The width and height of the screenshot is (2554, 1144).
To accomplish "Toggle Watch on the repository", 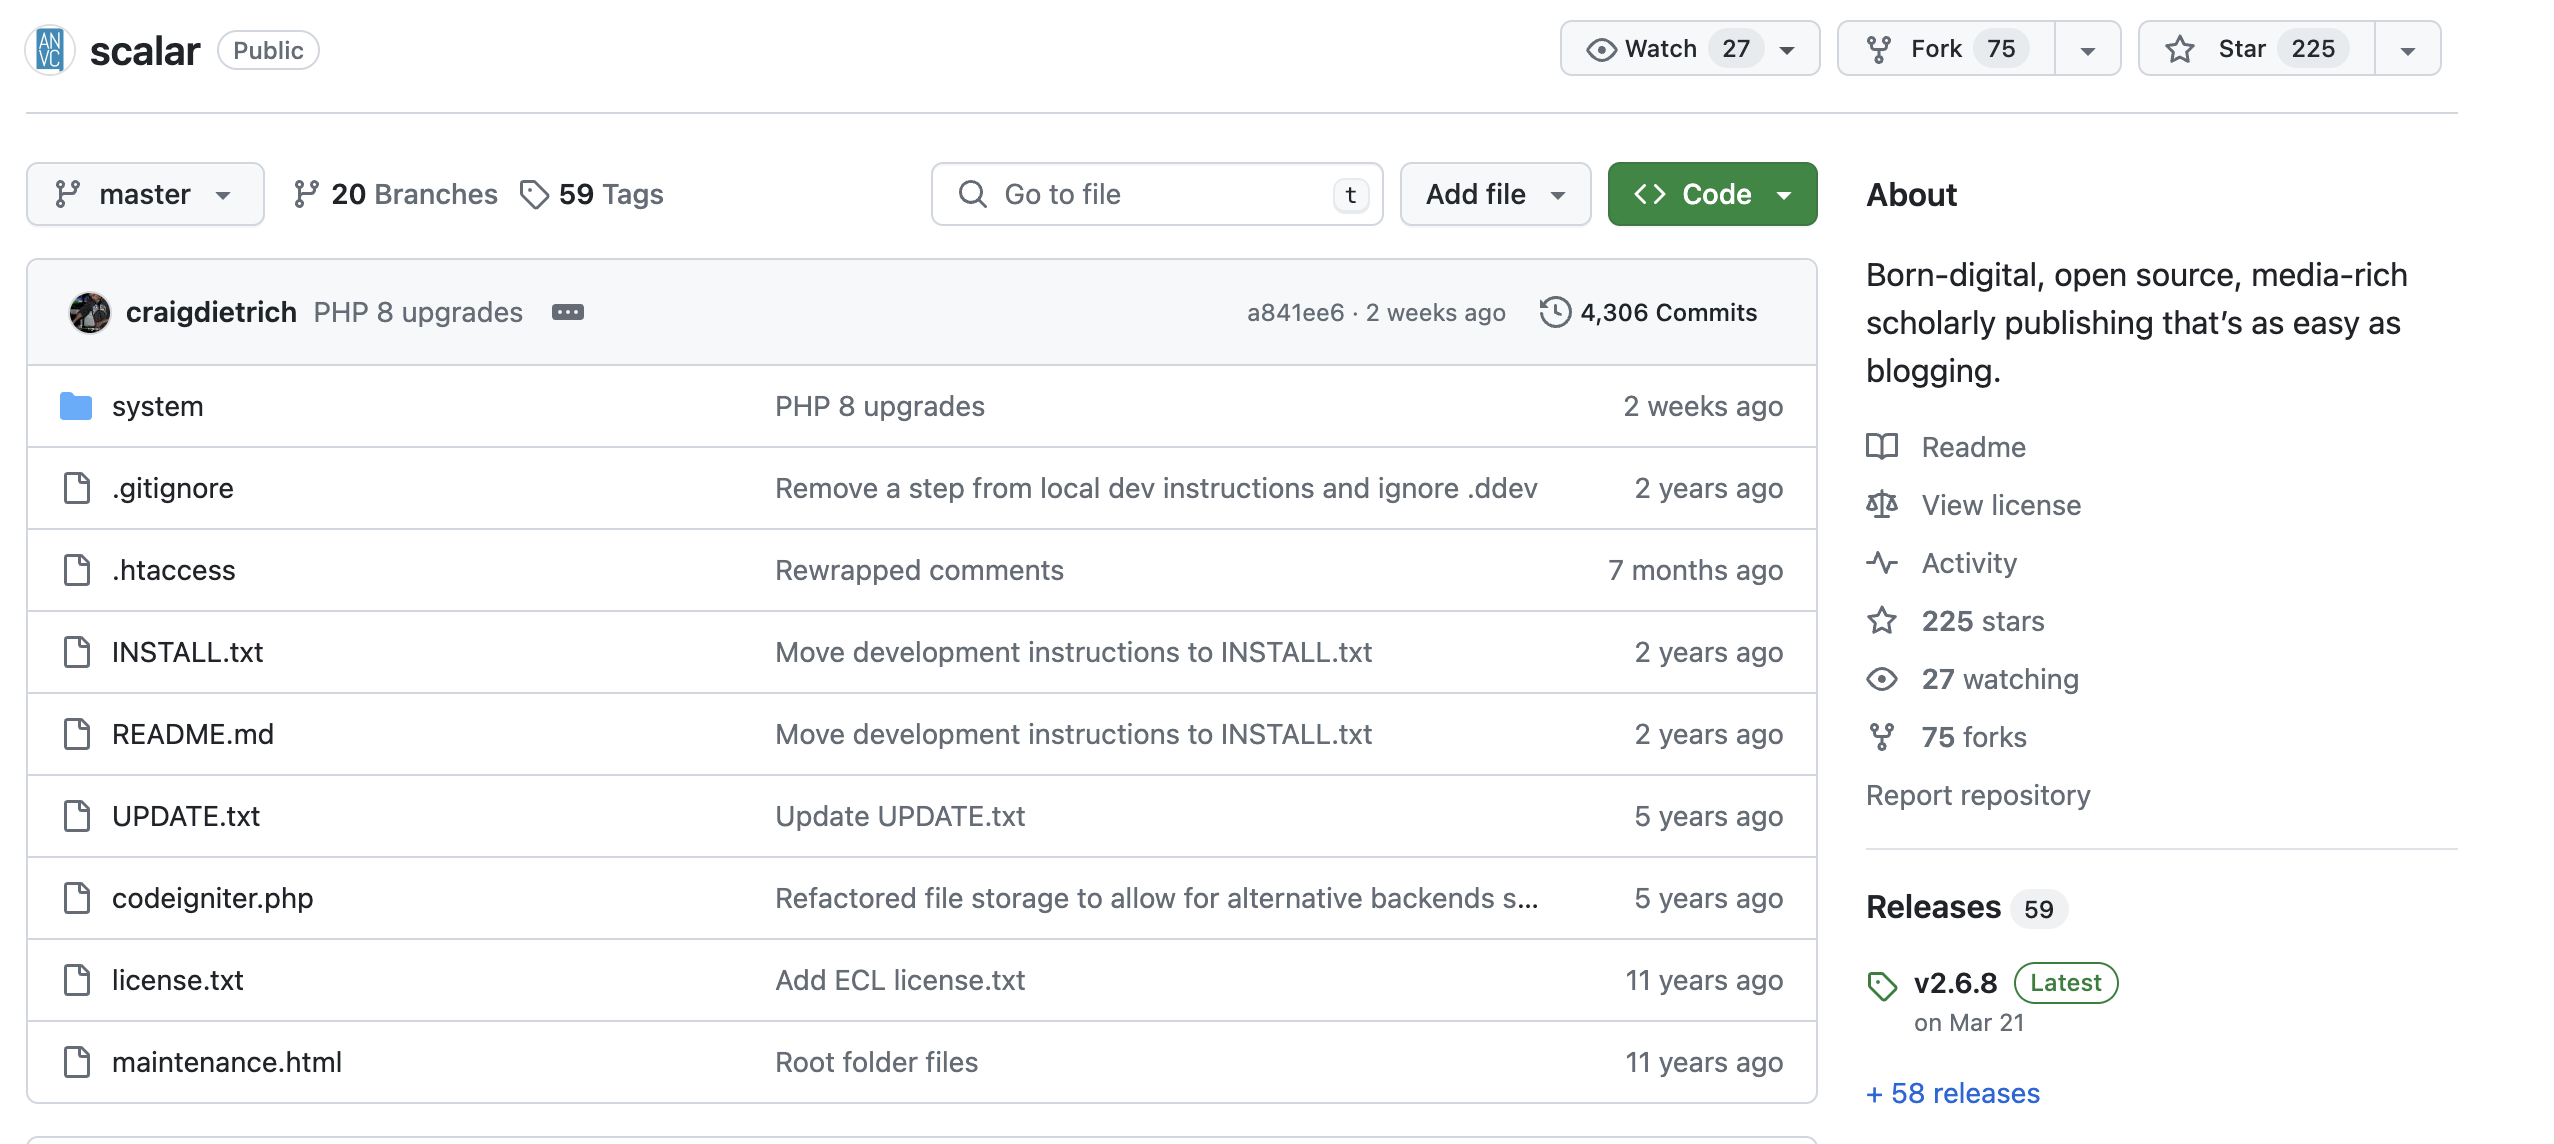I will tap(1660, 47).
